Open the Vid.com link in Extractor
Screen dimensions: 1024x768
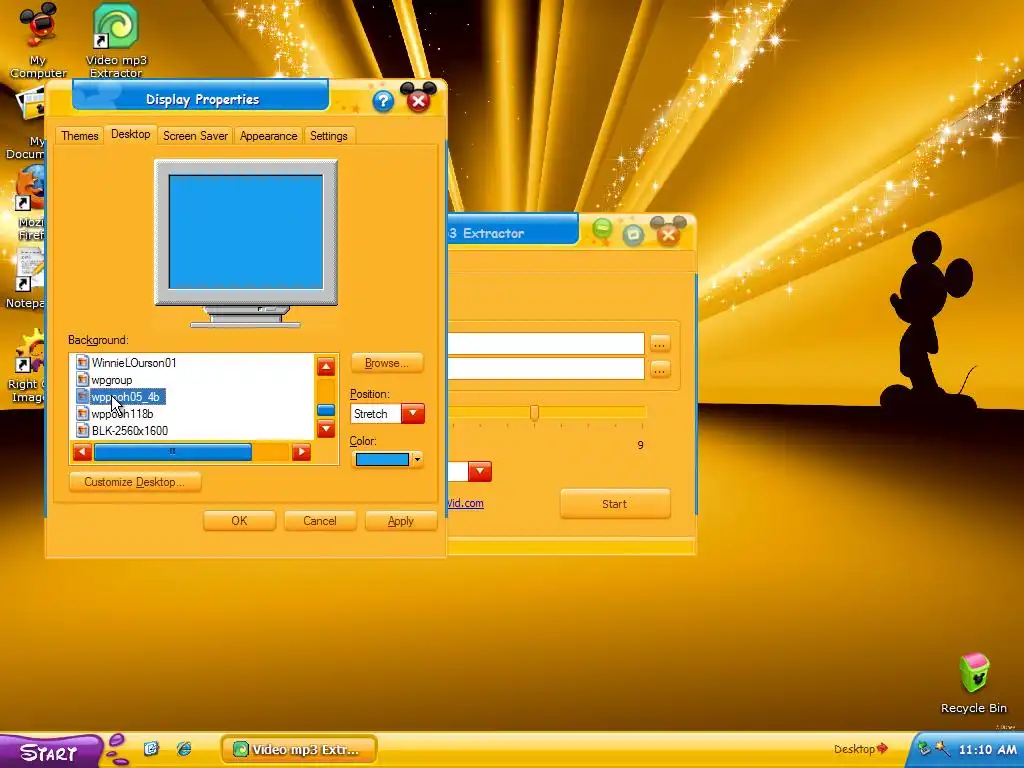pyautogui.click(x=466, y=503)
